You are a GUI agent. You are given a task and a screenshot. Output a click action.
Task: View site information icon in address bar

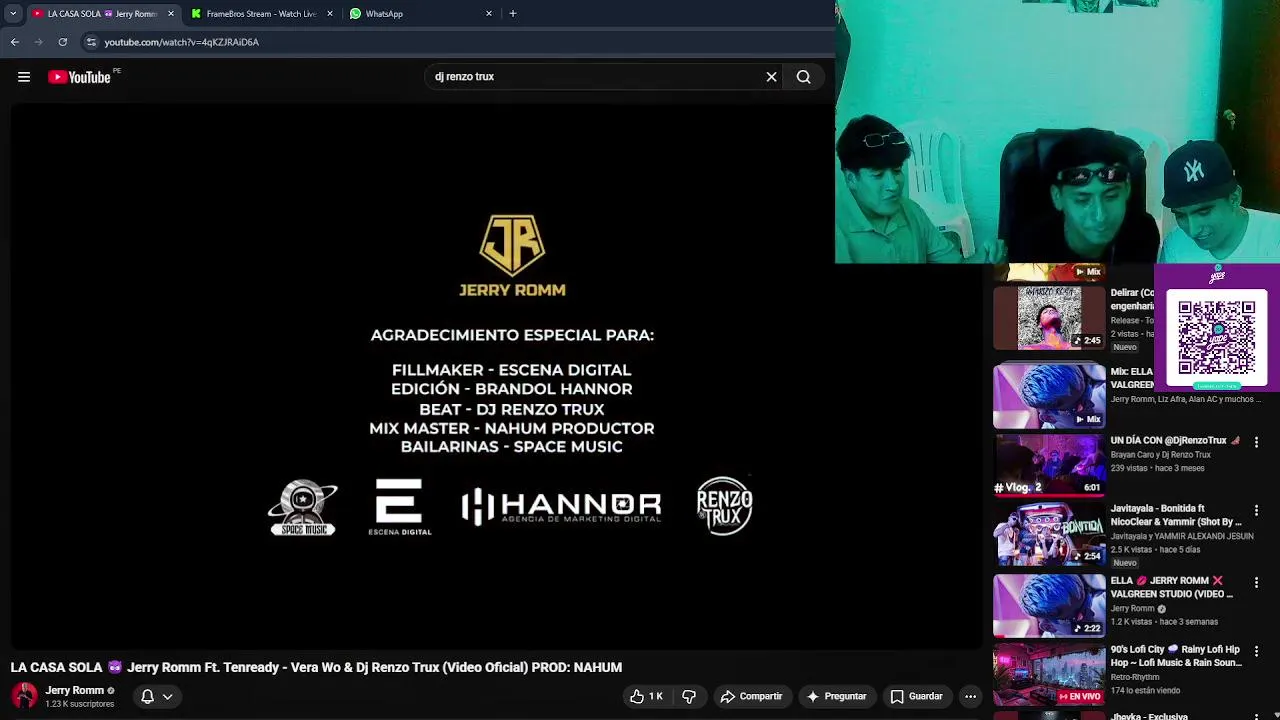coord(91,42)
